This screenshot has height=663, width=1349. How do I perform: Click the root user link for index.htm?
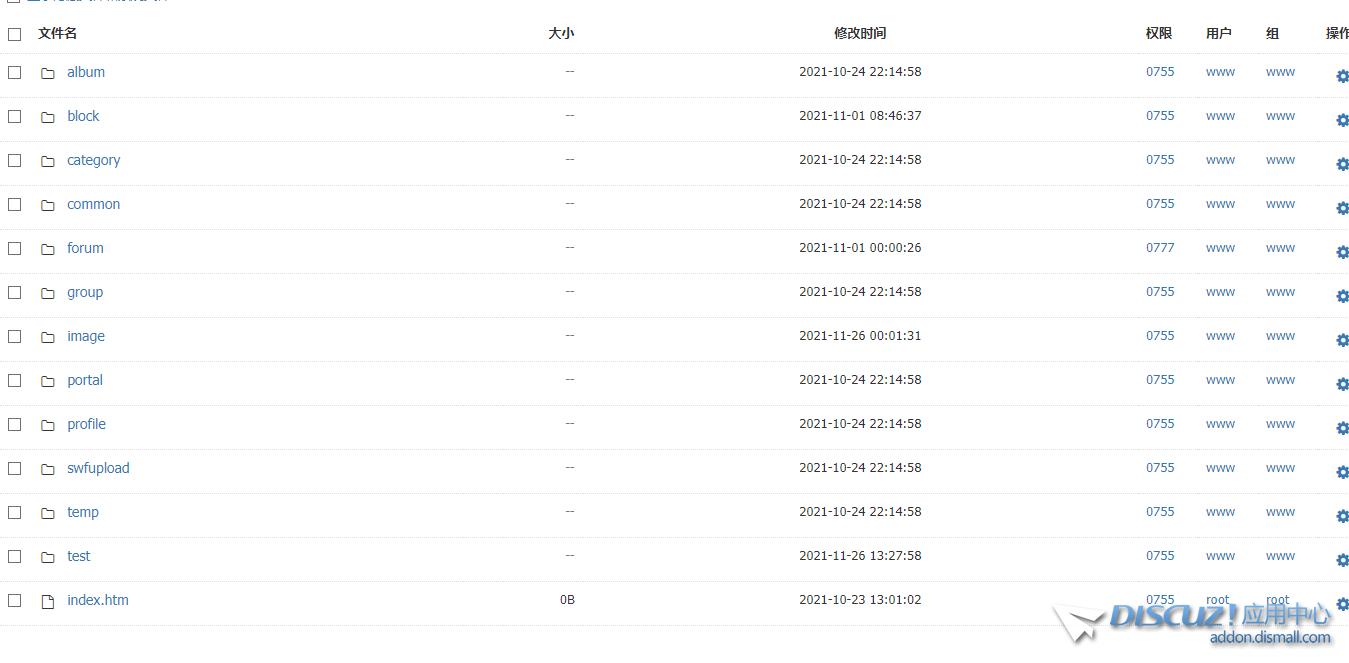tap(1217, 600)
